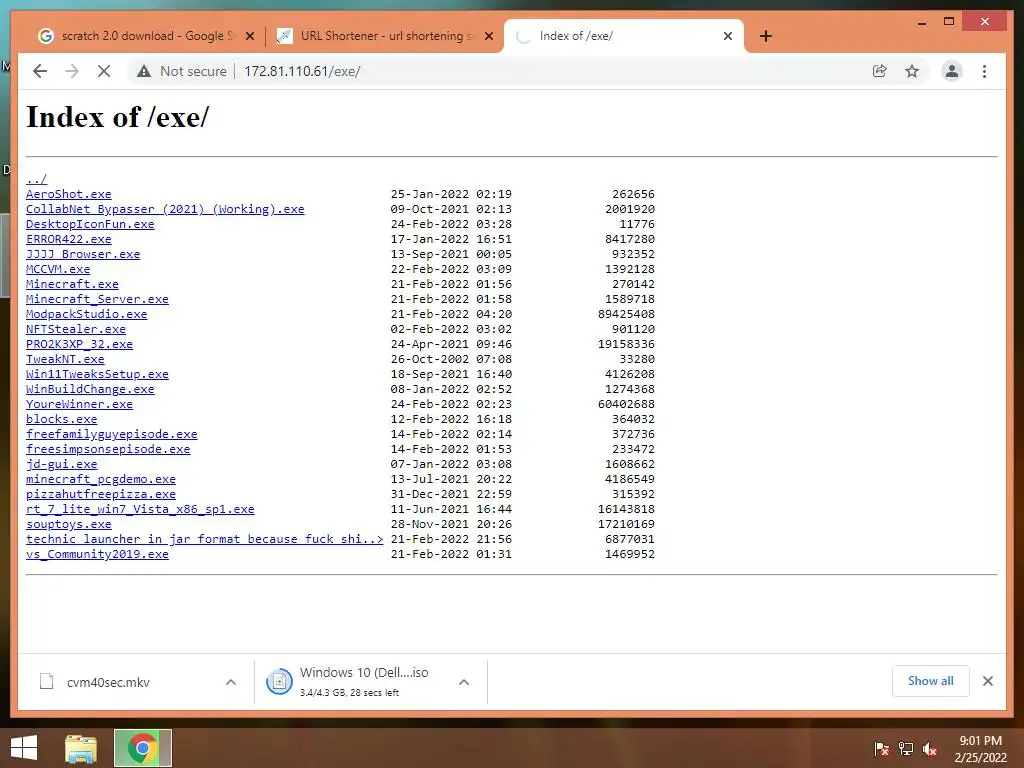Click freefamilyguyepisode.exe link
1024x768 pixels.
[x=112, y=434]
